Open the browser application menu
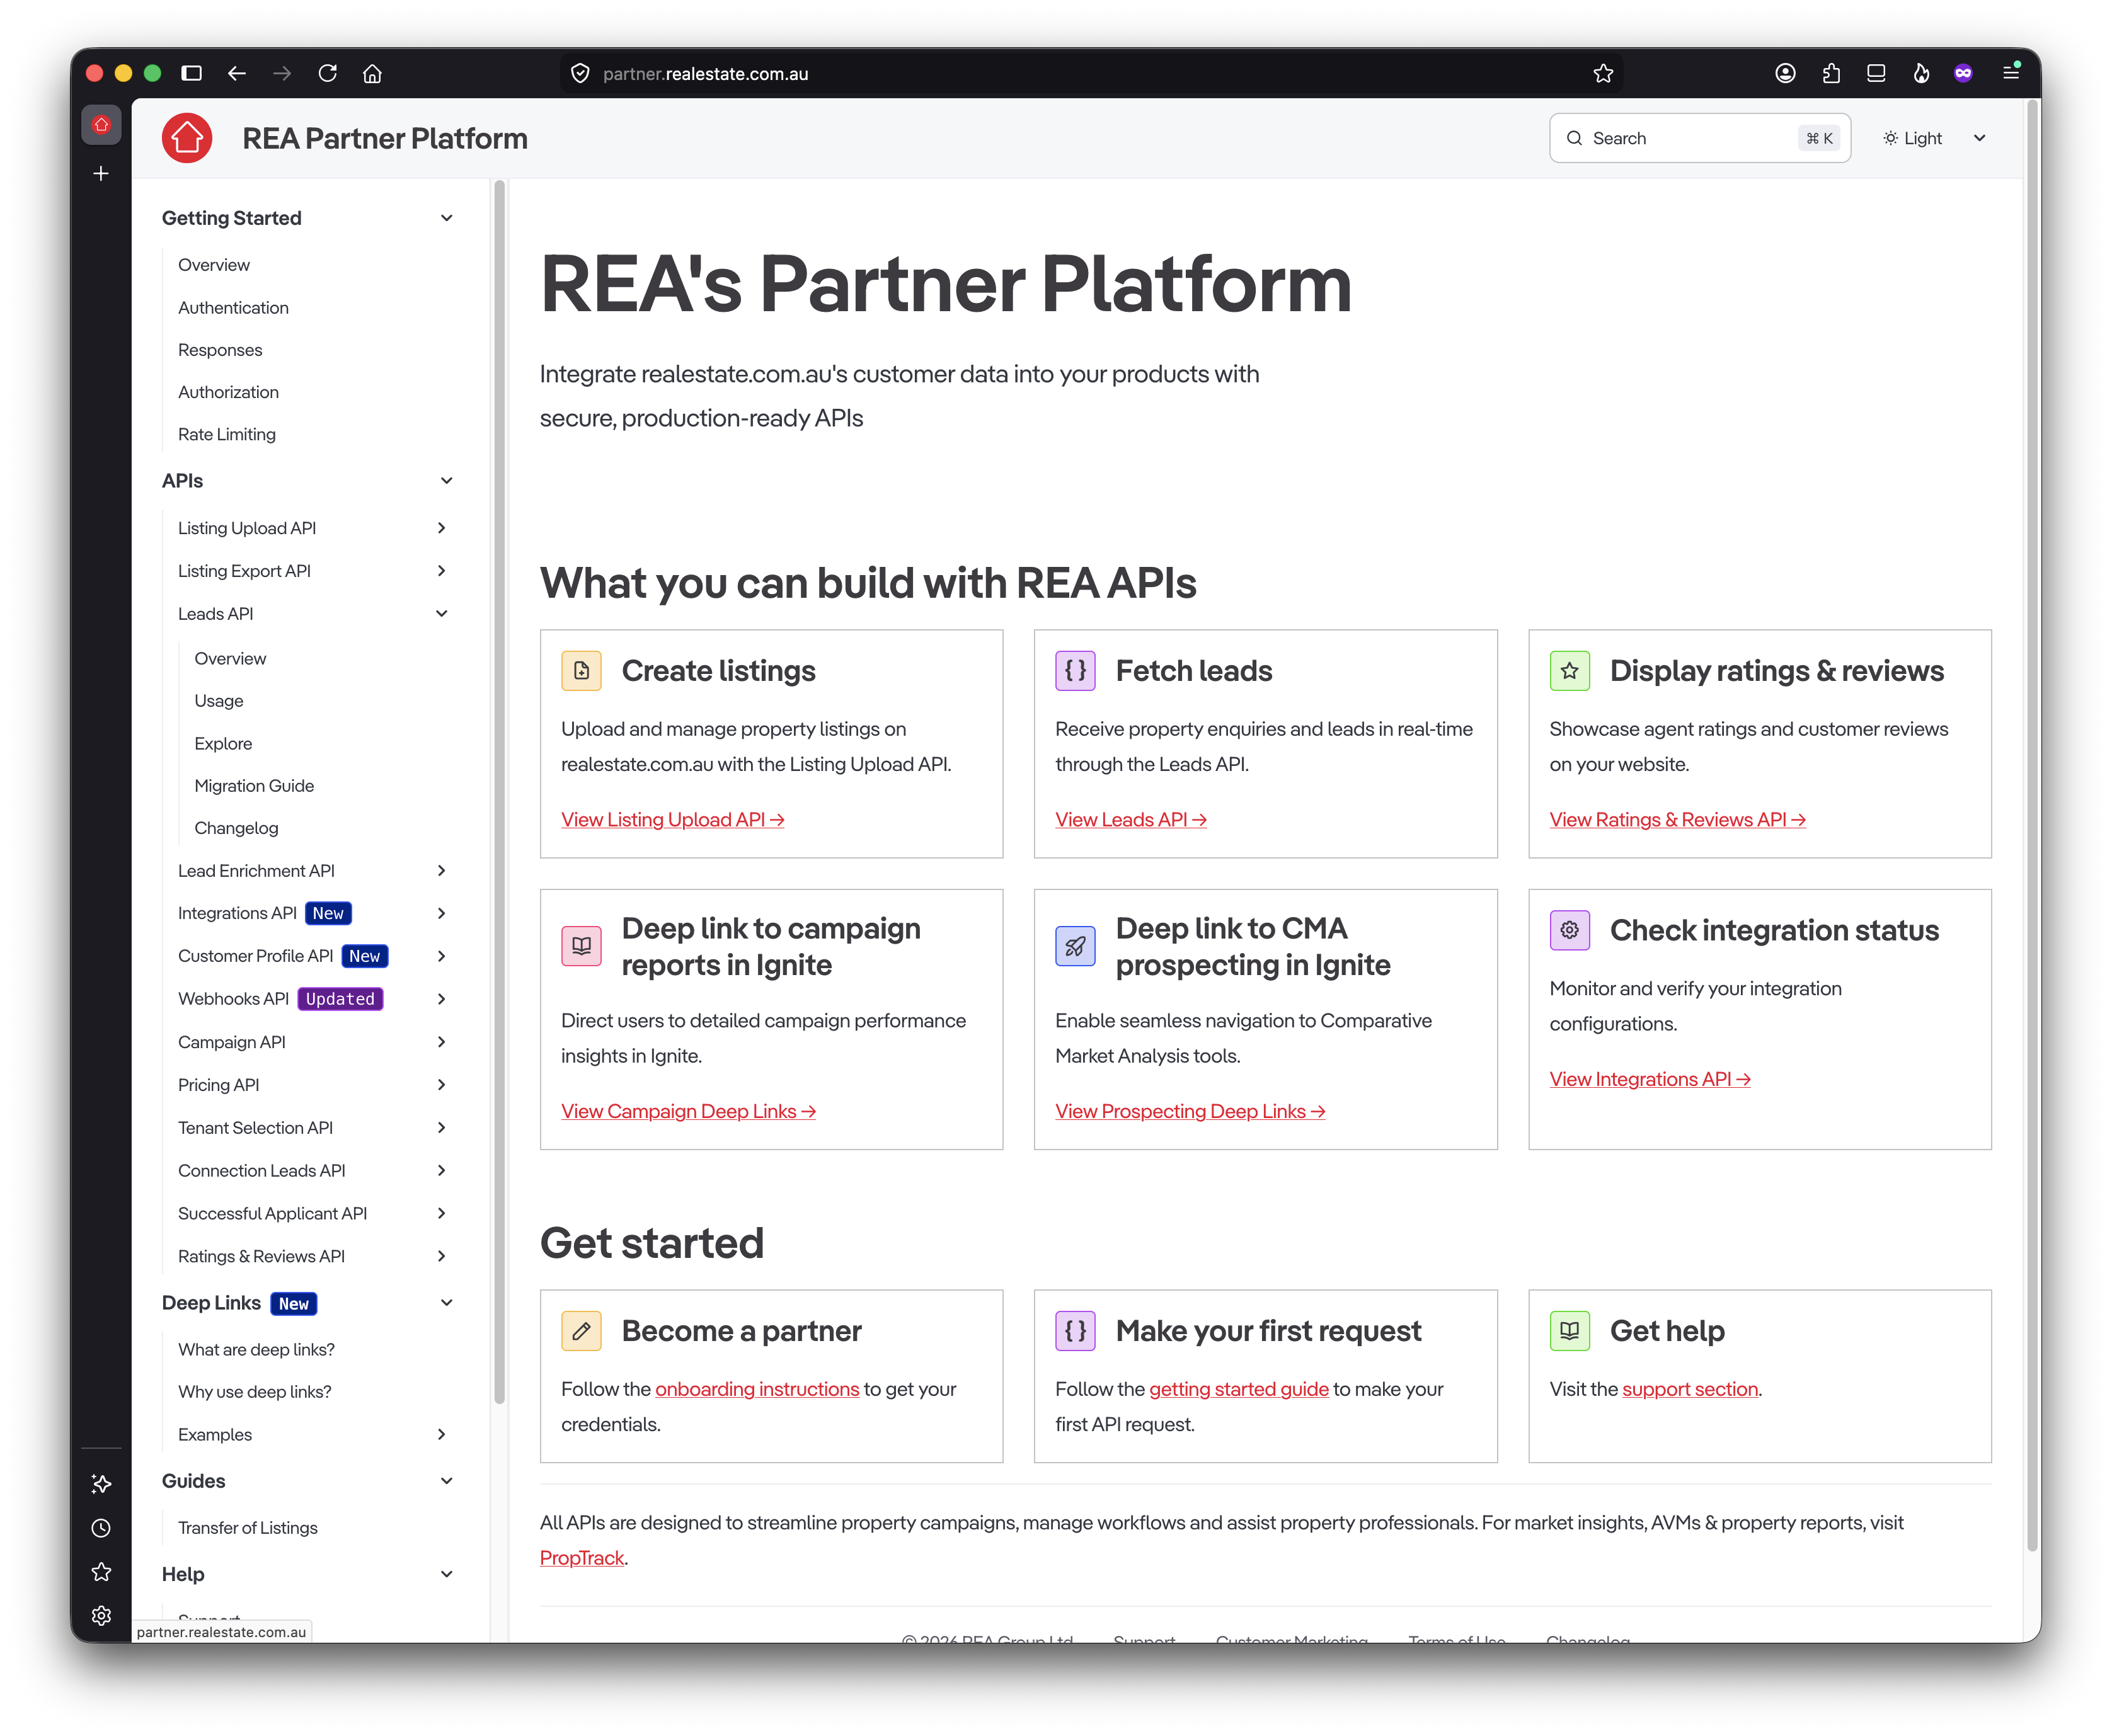The width and height of the screenshot is (2112, 1736). (2011, 72)
